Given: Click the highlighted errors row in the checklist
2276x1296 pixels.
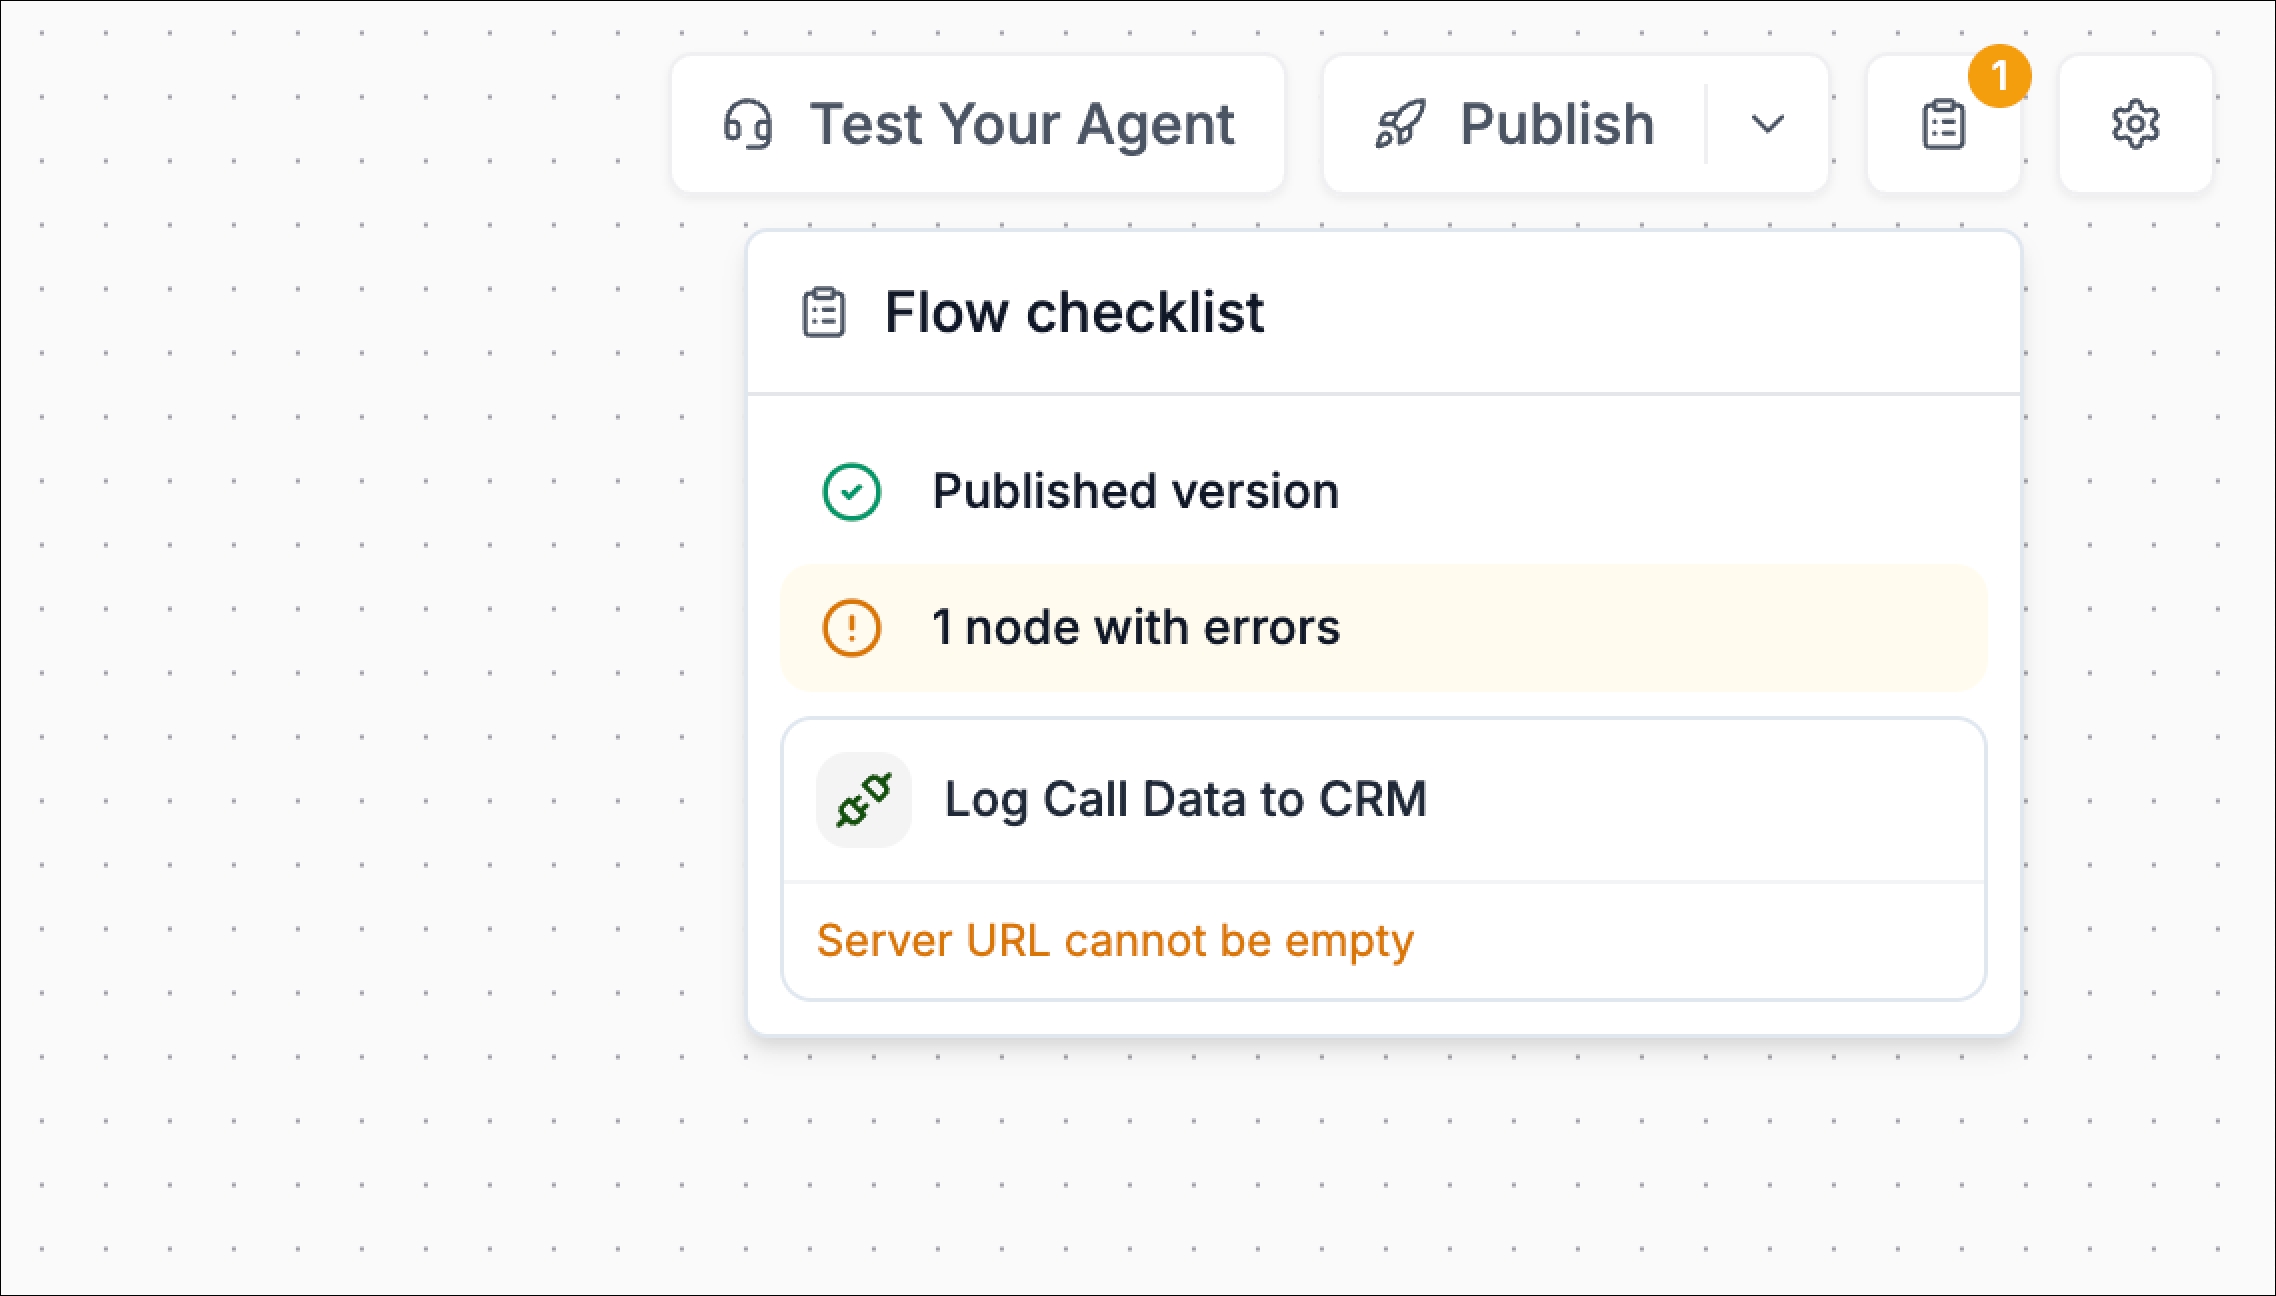Looking at the screenshot, I should click(x=1380, y=627).
